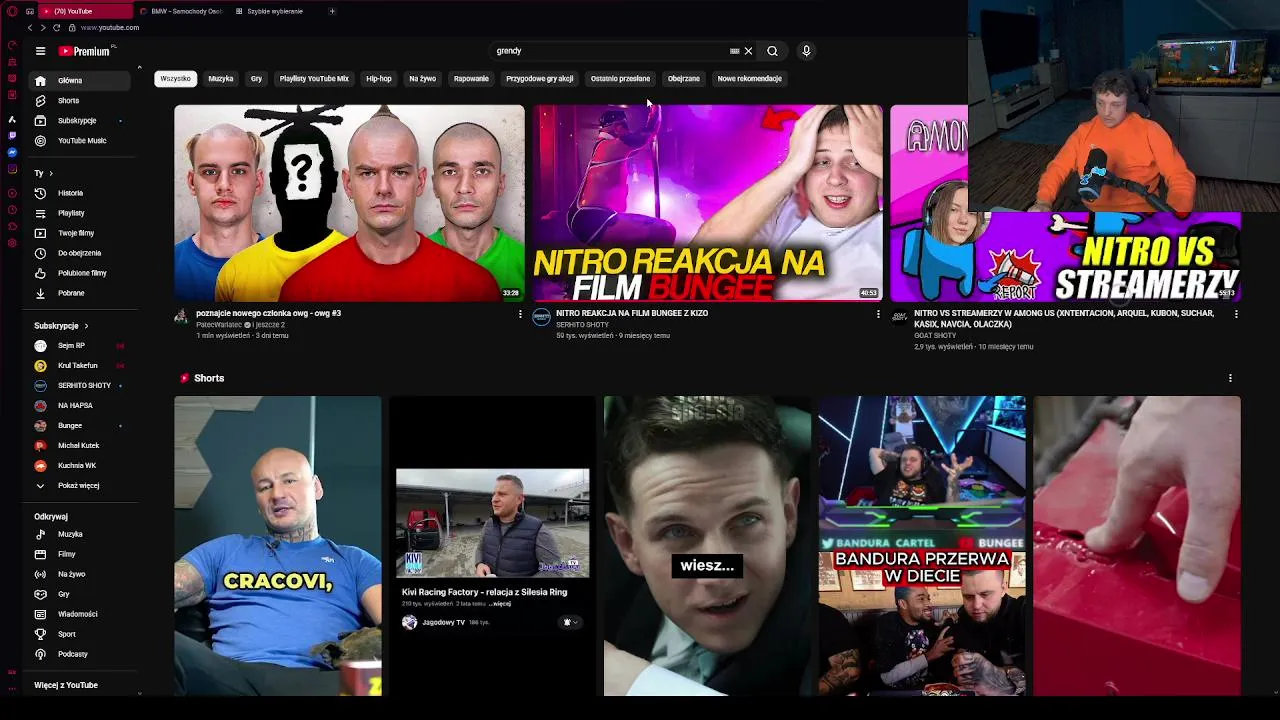Open Polubione filmy in the sidebar
The width and height of the screenshot is (1280, 720).
click(x=80, y=273)
